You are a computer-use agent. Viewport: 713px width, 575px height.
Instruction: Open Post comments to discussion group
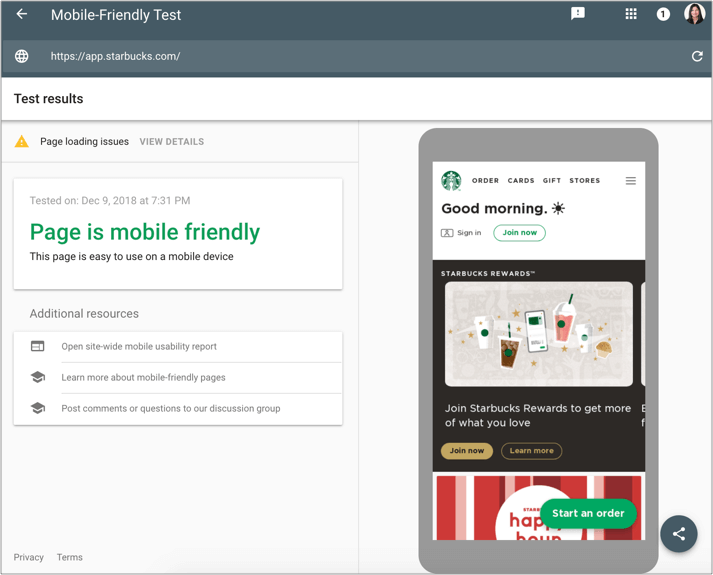click(x=171, y=408)
